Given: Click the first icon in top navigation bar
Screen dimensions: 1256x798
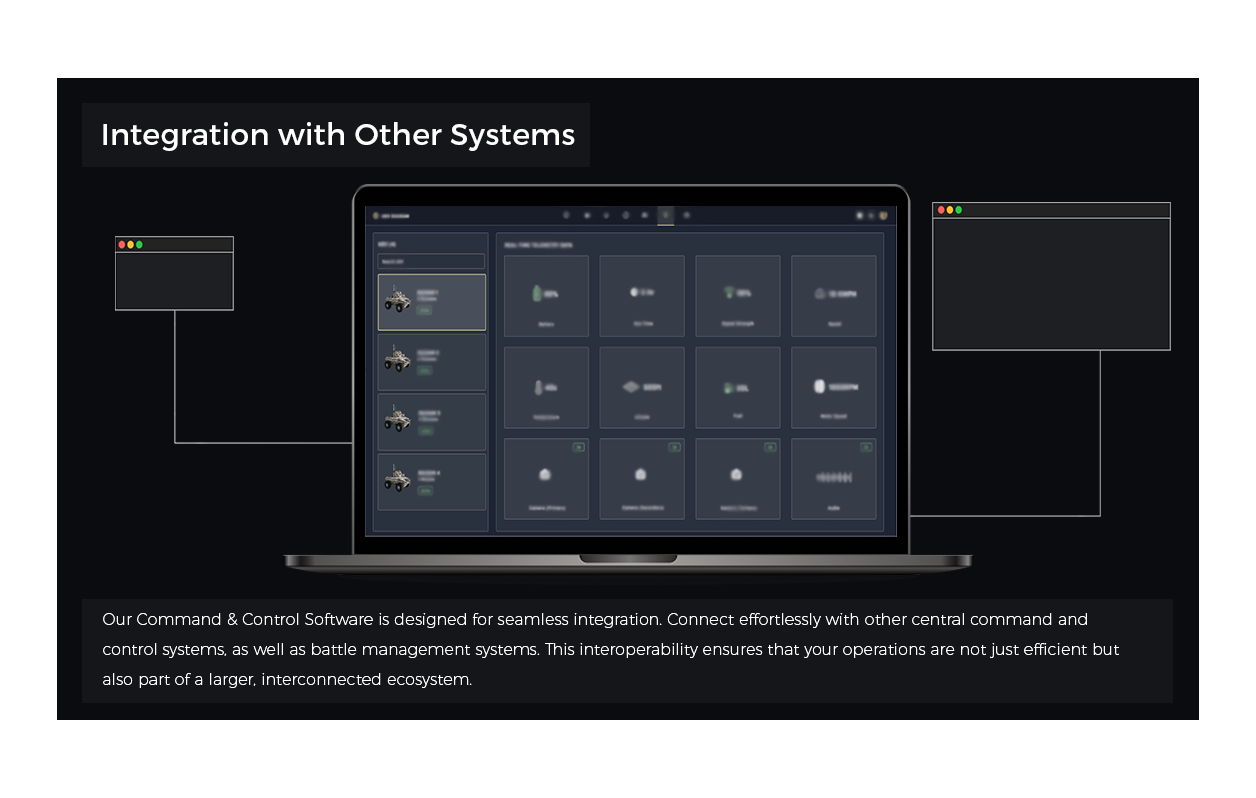Looking at the screenshot, I should [x=566, y=215].
